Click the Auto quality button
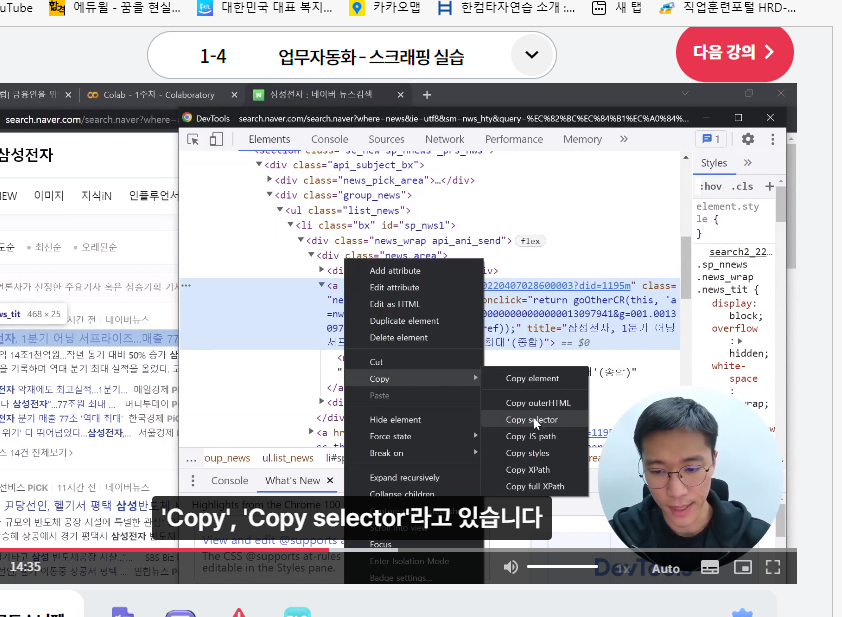 (x=666, y=569)
